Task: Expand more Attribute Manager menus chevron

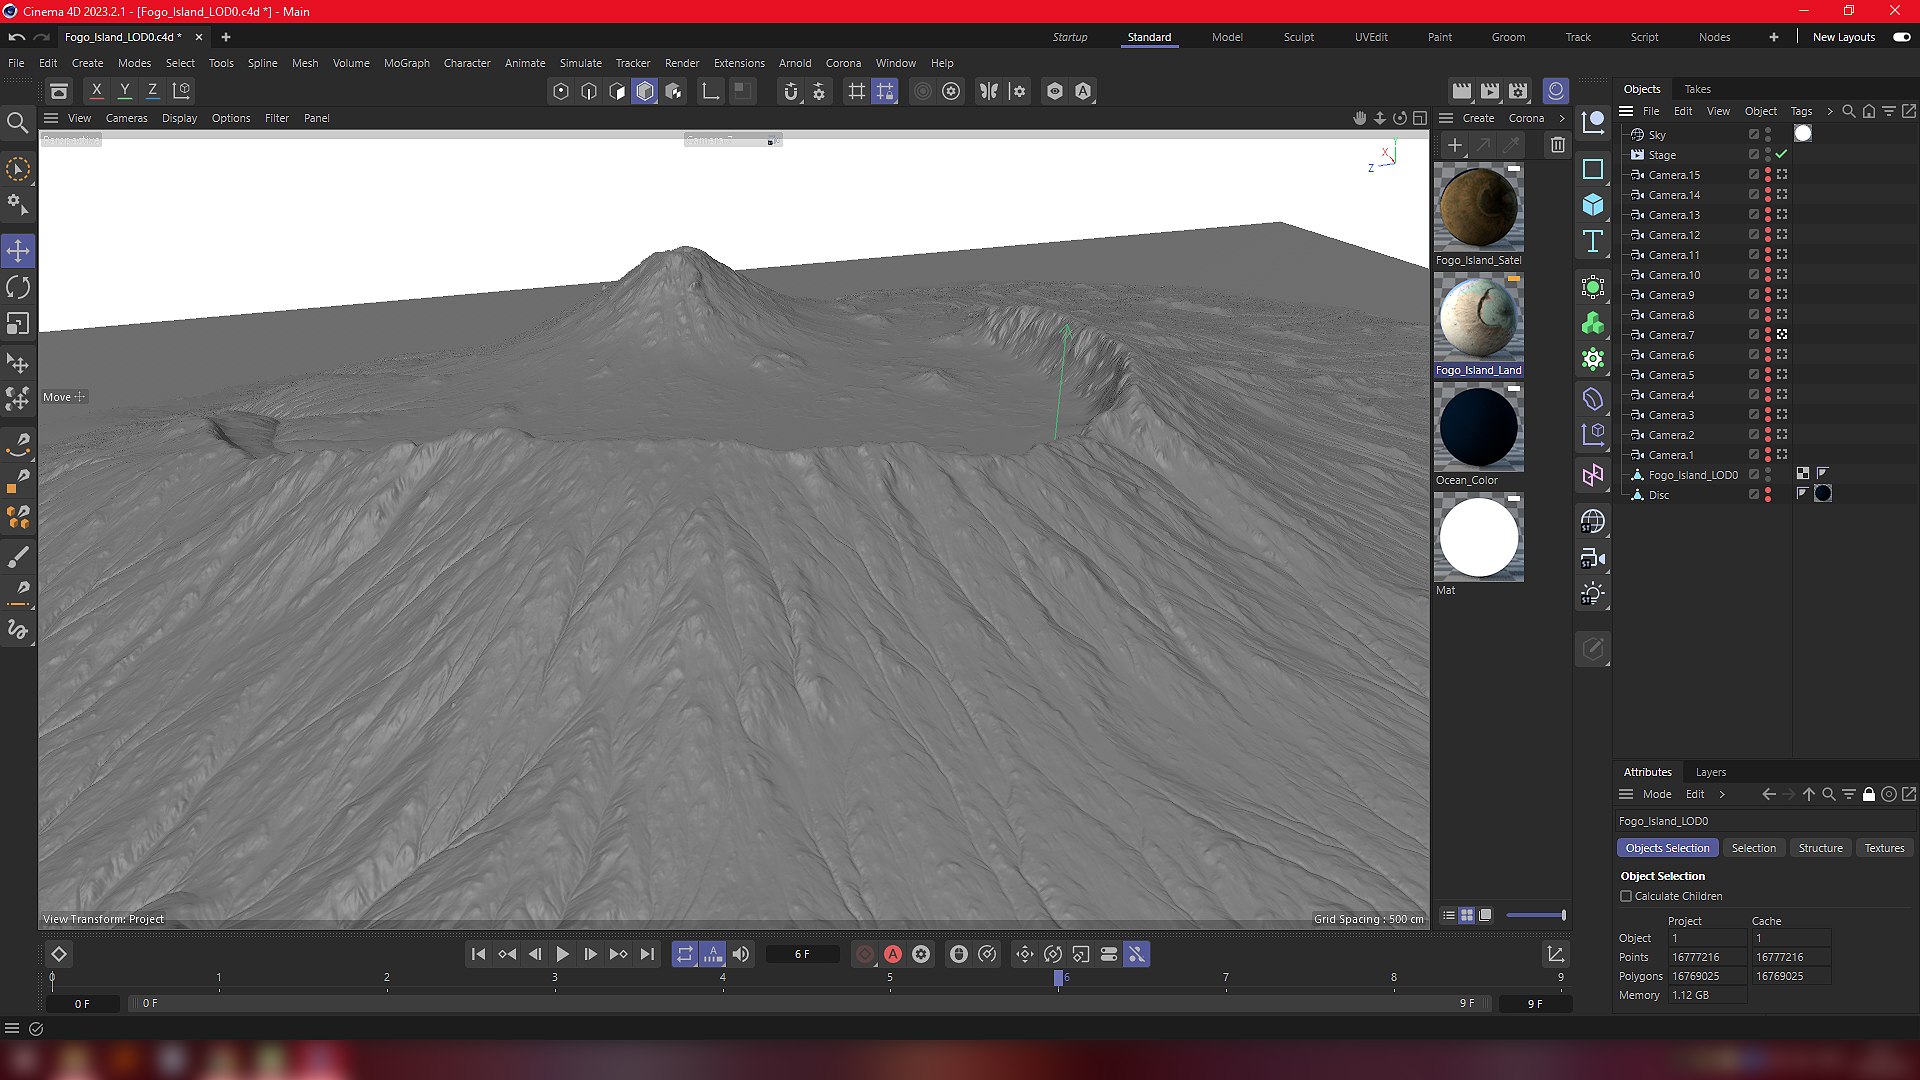Action: (1722, 794)
